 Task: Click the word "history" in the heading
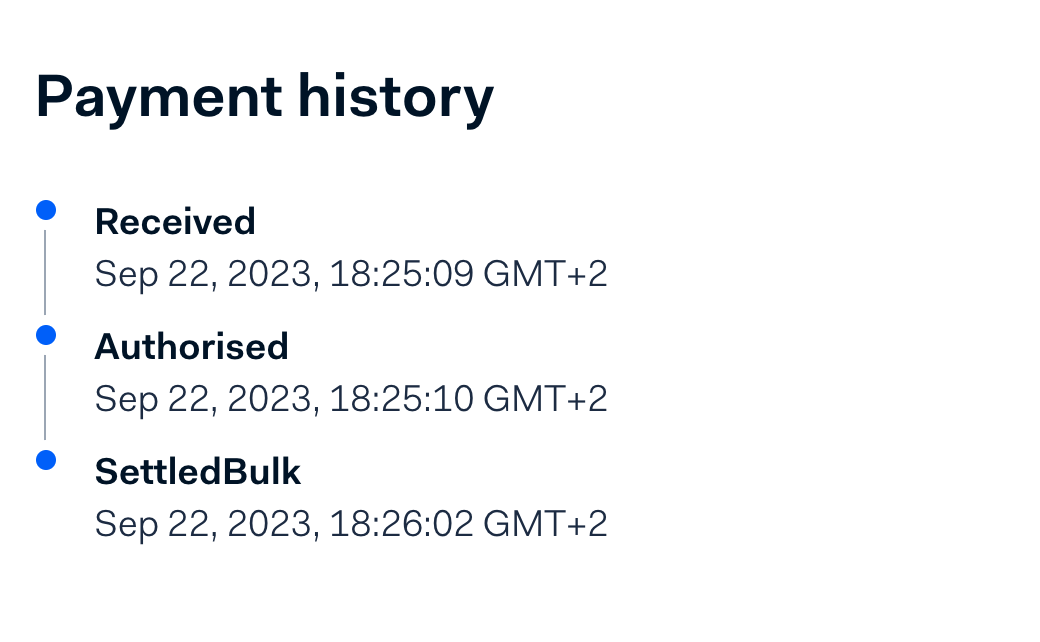click(x=396, y=98)
